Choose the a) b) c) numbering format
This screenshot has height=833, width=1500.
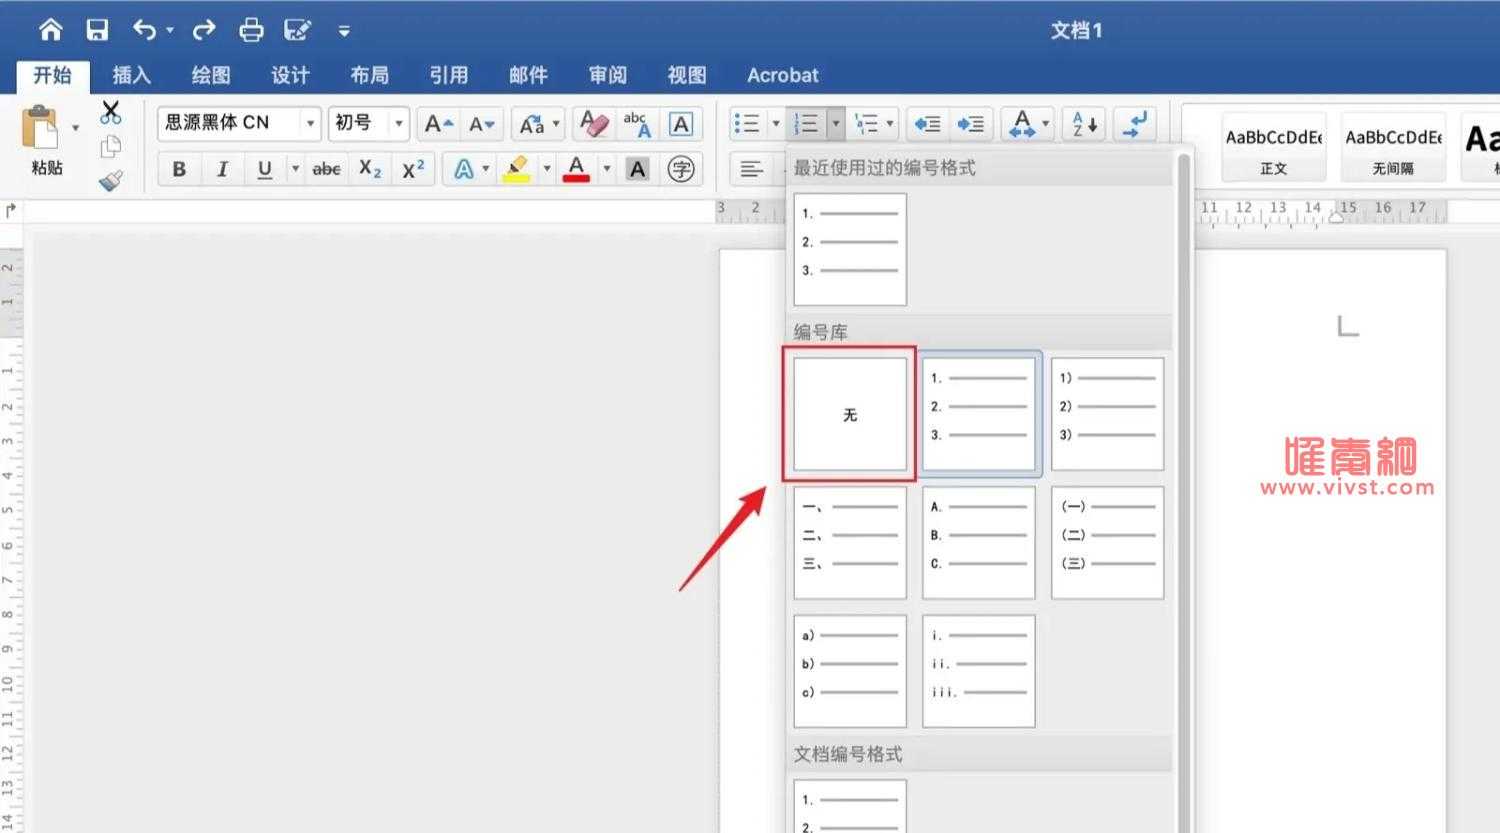click(850, 671)
